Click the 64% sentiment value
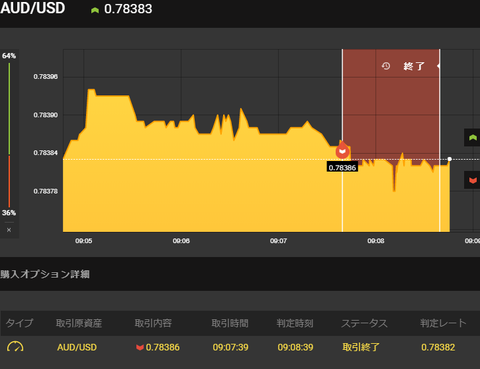 9,56
